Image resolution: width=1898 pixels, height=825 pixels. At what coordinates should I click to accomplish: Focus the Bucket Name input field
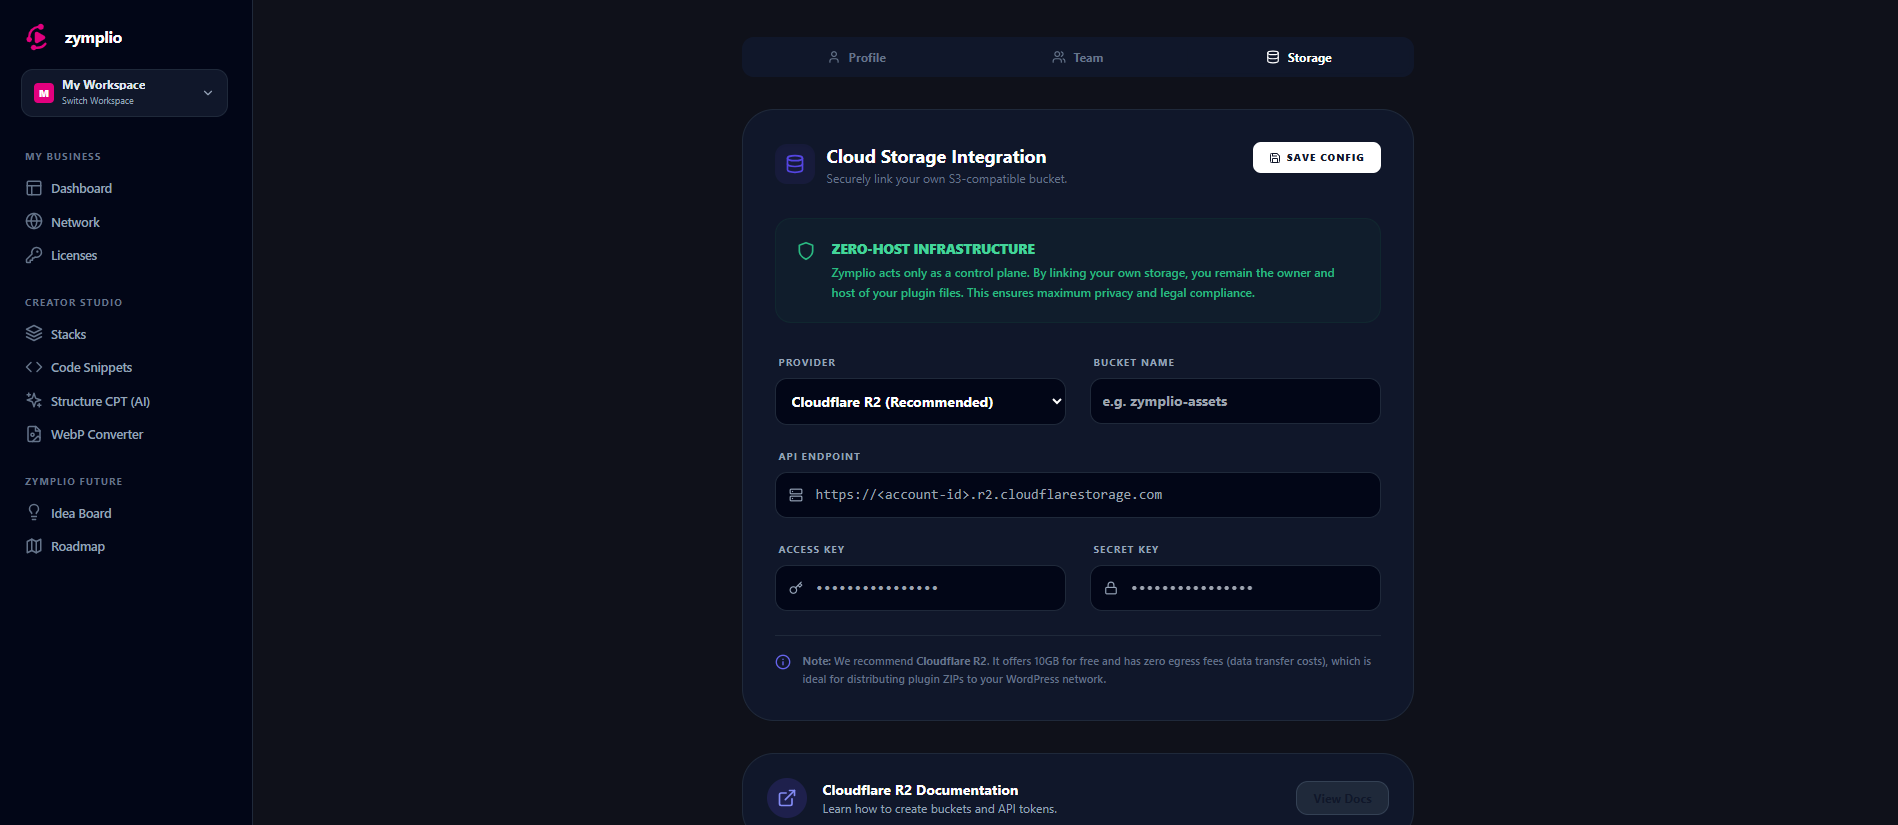pos(1235,402)
